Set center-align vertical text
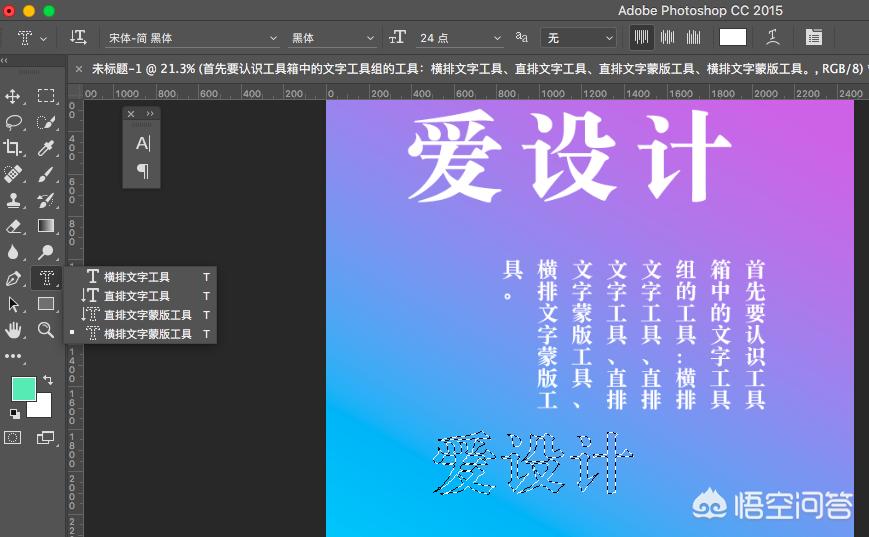Screen dimensions: 869x537 (667, 38)
